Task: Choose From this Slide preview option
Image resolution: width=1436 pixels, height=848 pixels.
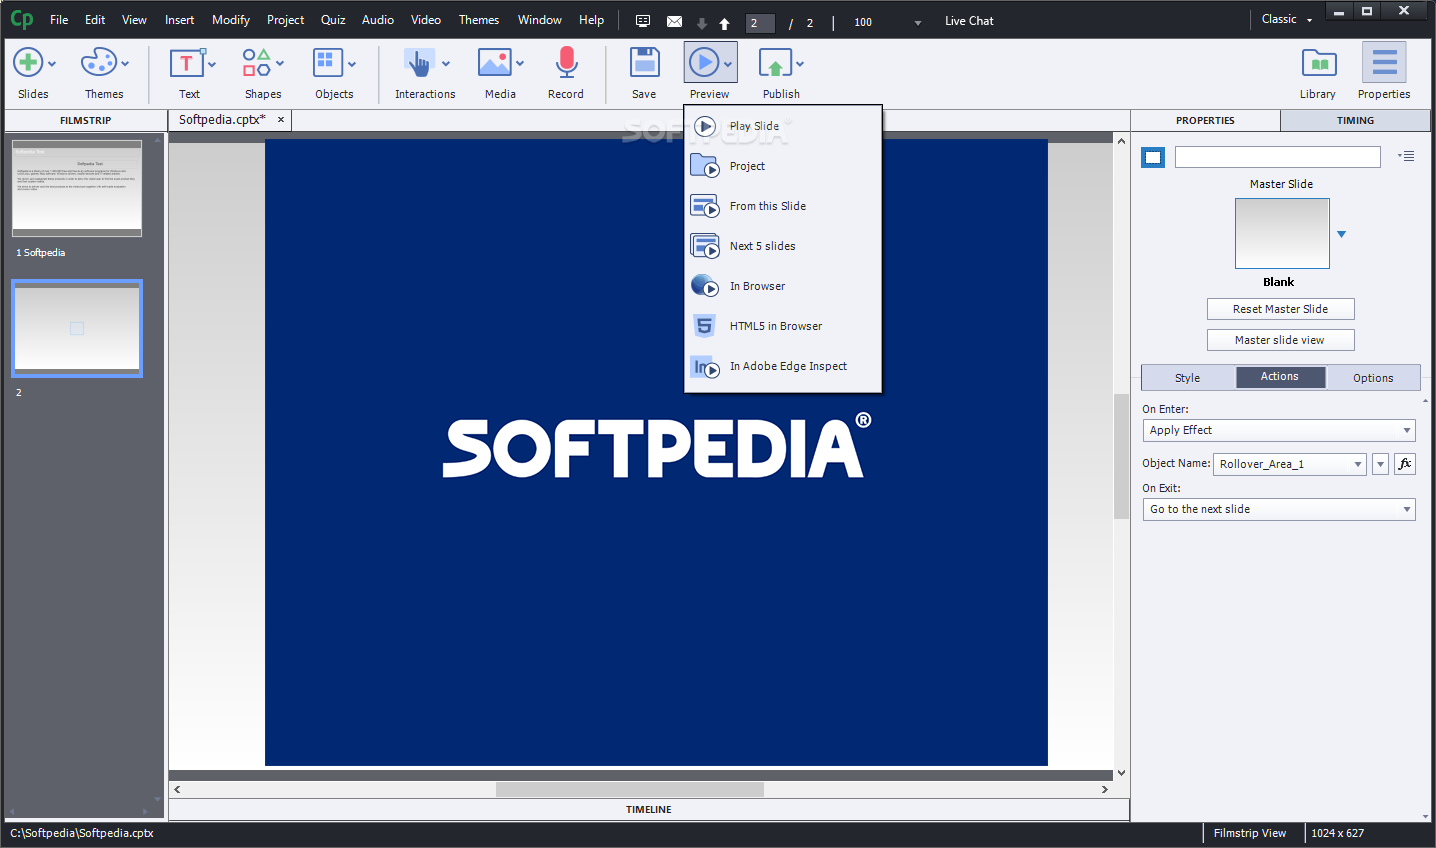Action: 782,206
